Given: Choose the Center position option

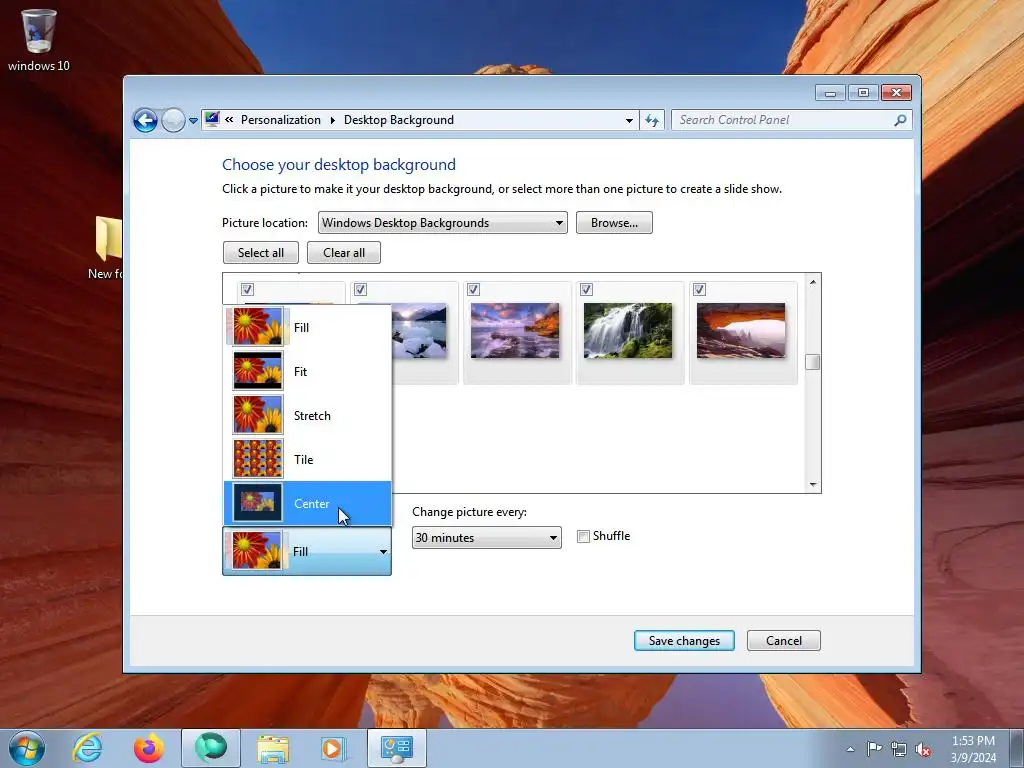Looking at the screenshot, I should [x=308, y=504].
